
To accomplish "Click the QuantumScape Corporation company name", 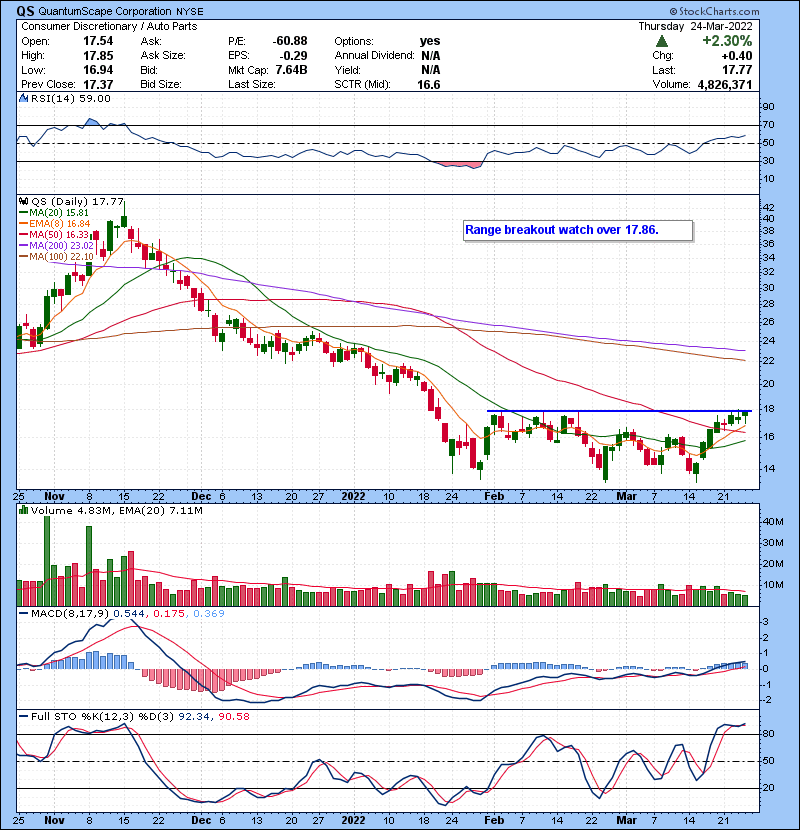I will pos(105,11).
